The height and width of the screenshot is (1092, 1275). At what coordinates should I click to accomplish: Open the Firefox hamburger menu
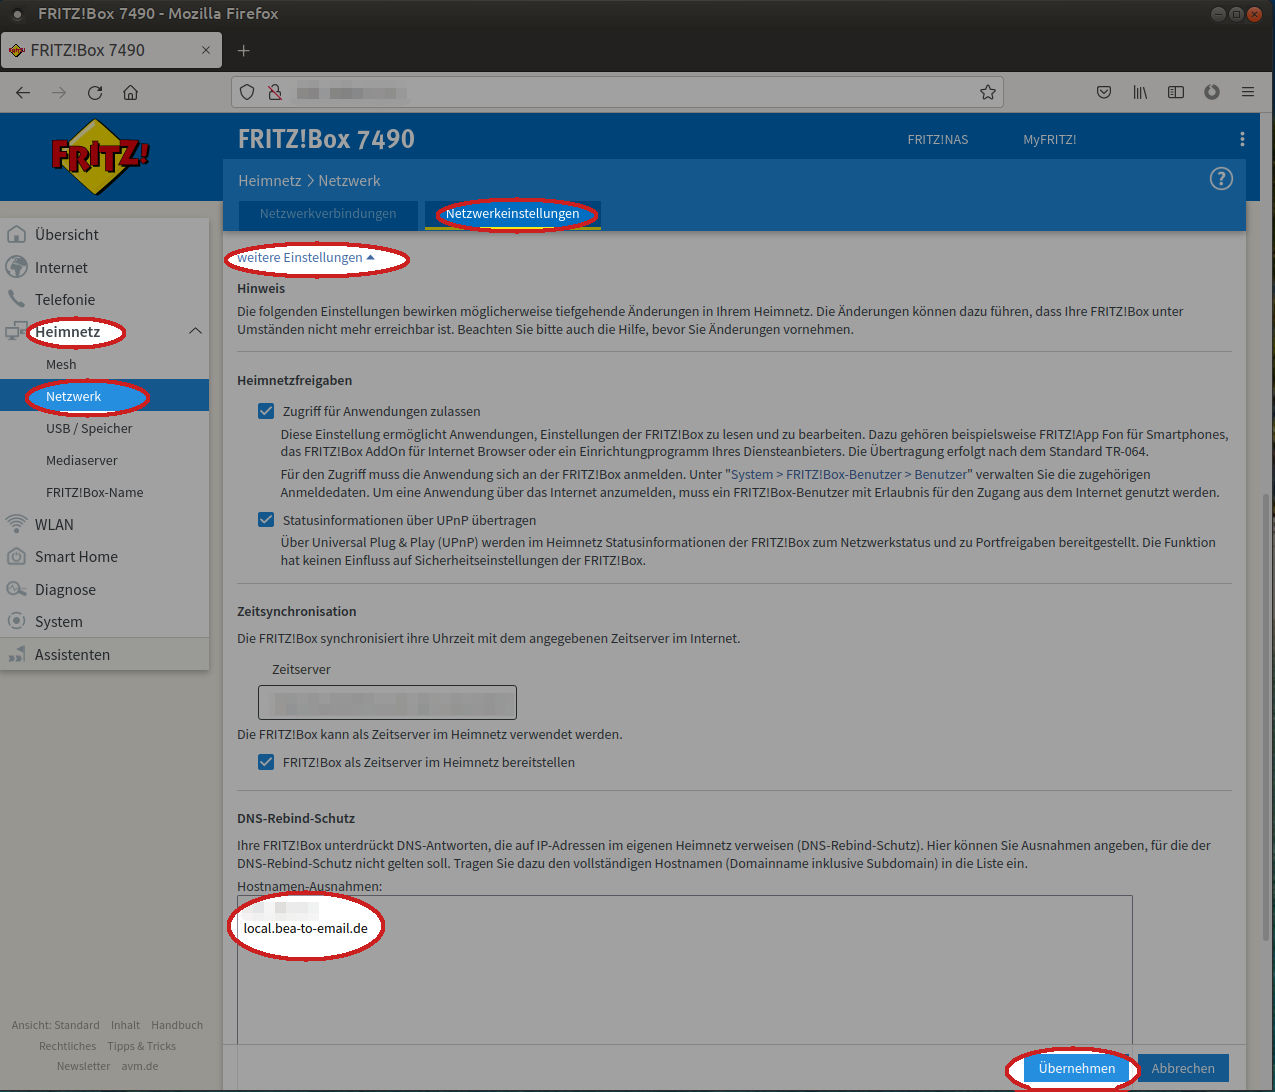(1248, 92)
